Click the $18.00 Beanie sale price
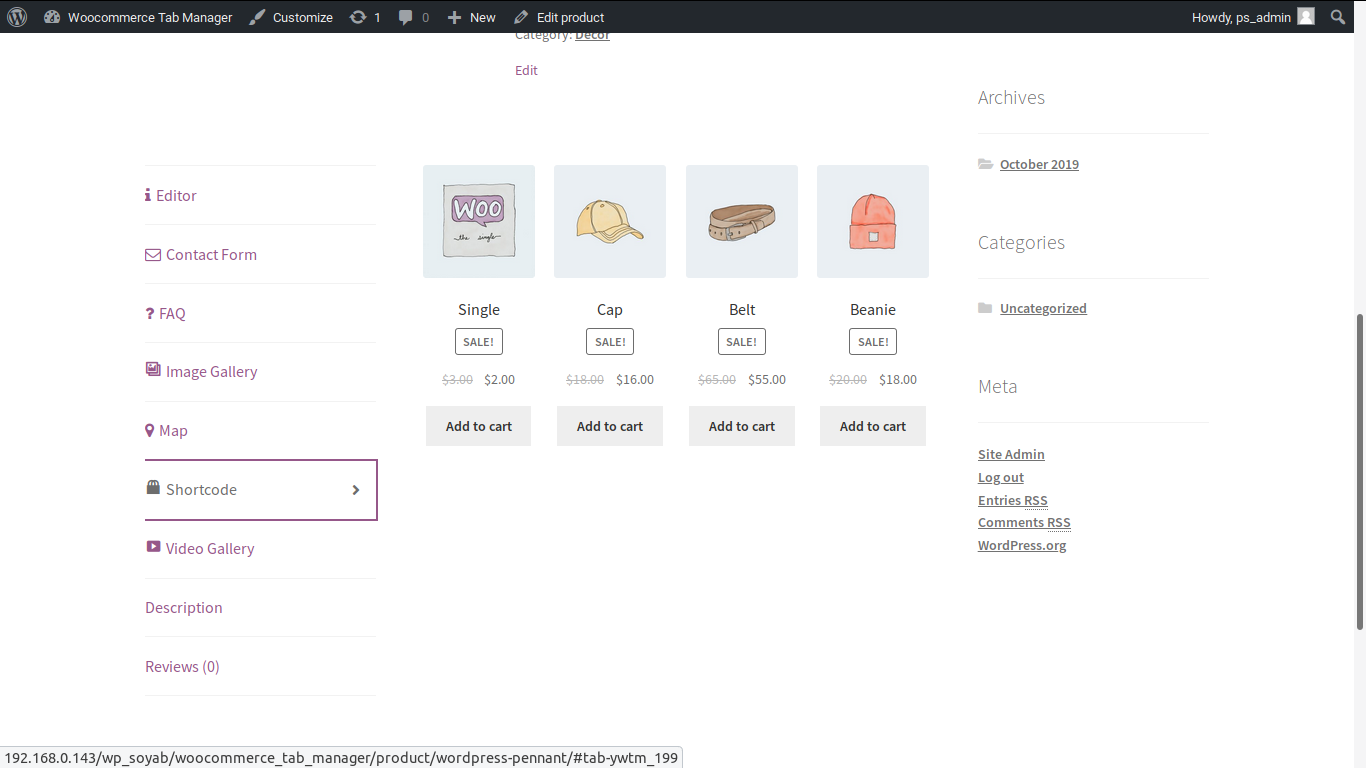 (x=898, y=380)
